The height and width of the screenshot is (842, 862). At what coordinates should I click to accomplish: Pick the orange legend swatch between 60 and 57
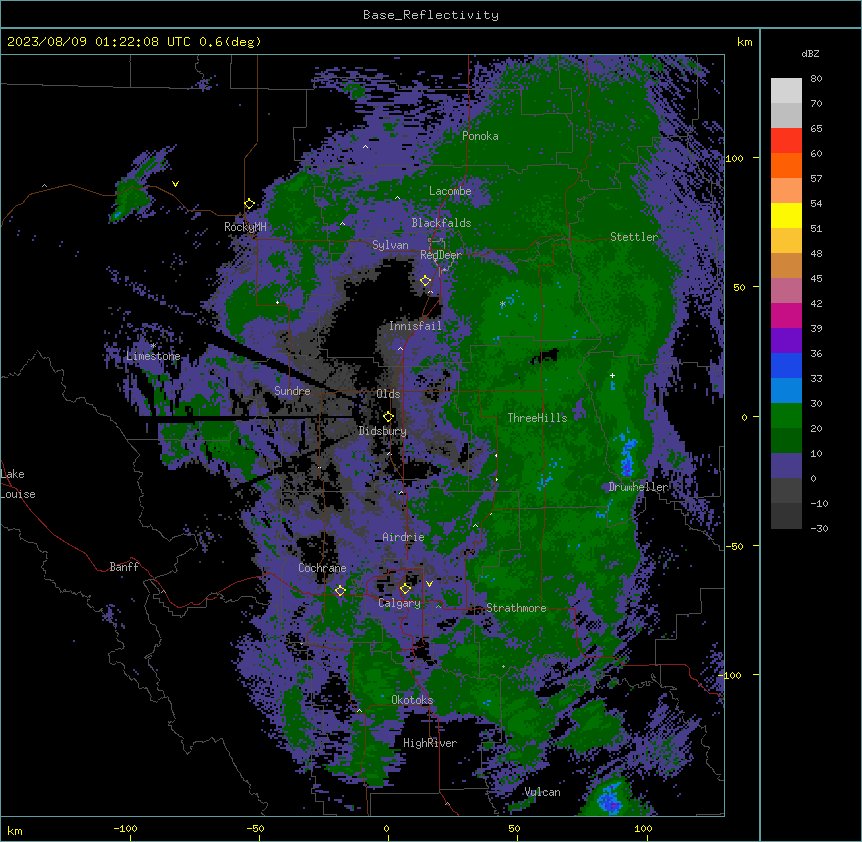[x=786, y=165]
